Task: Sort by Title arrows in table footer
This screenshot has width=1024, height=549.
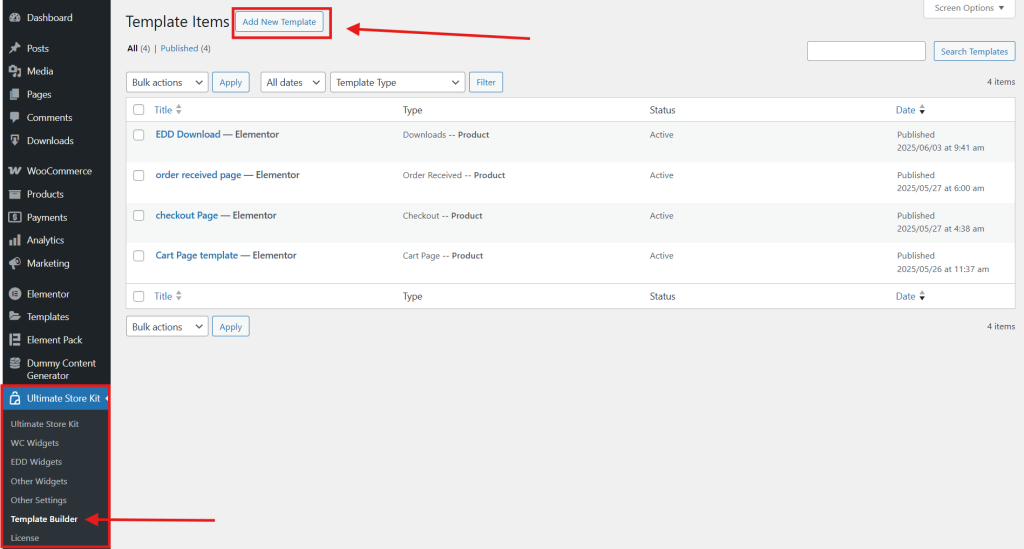Action: (178, 296)
